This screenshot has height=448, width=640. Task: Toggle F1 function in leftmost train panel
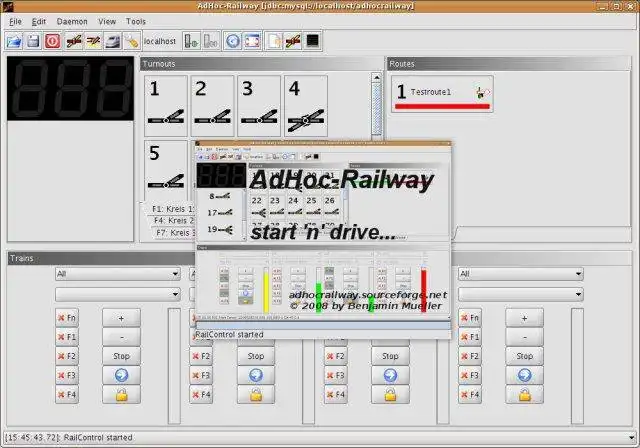tap(67, 337)
